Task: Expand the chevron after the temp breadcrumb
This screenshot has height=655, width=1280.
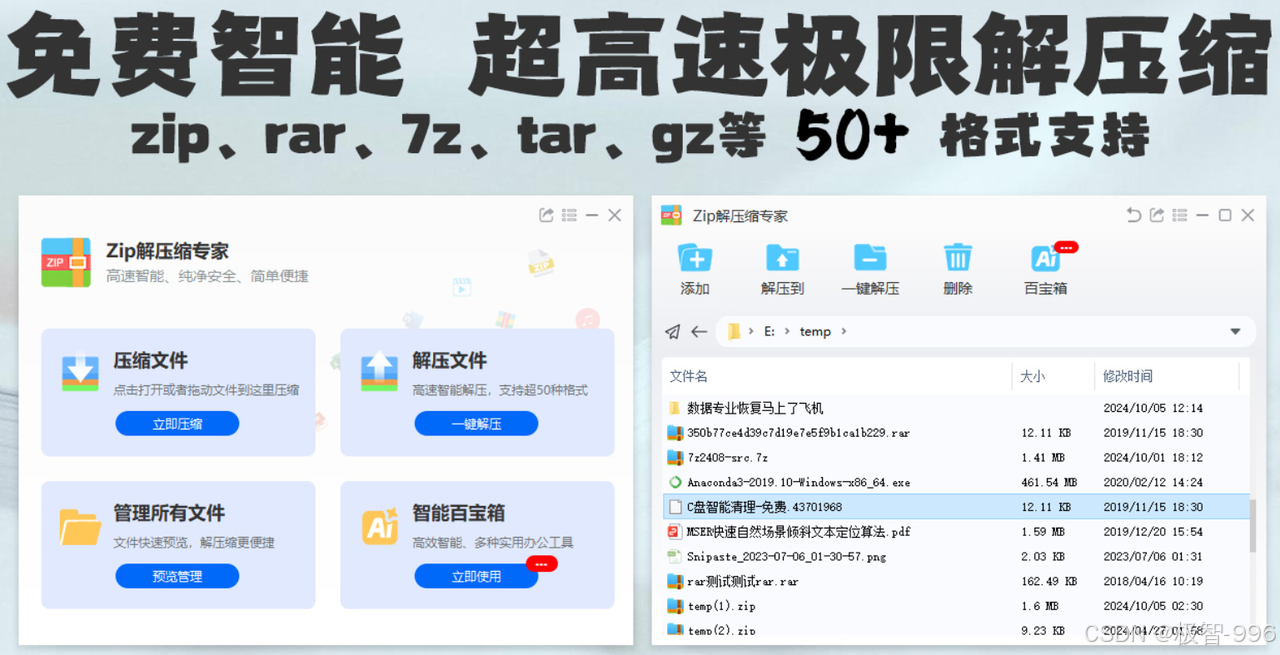Action: [x=842, y=331]
